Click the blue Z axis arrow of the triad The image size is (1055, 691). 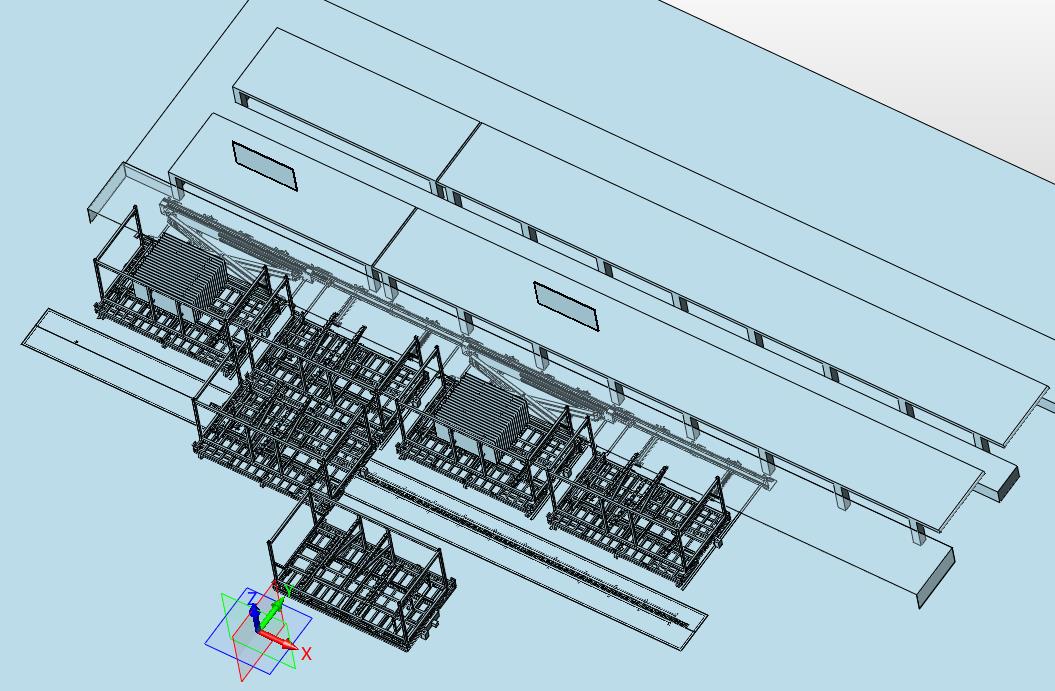coord(255,616)
